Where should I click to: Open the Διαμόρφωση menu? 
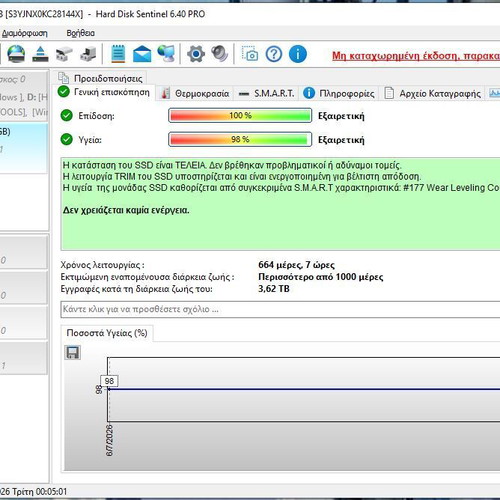coord(25,33)
